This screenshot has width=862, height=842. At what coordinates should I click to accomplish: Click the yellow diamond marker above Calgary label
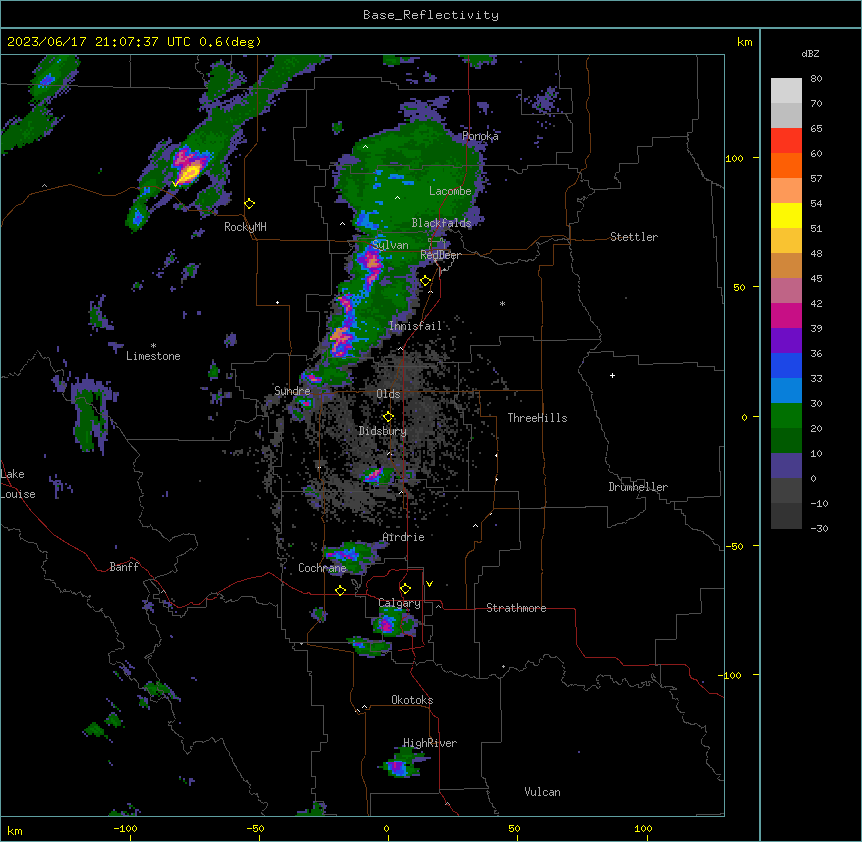(x=405, y=589)
